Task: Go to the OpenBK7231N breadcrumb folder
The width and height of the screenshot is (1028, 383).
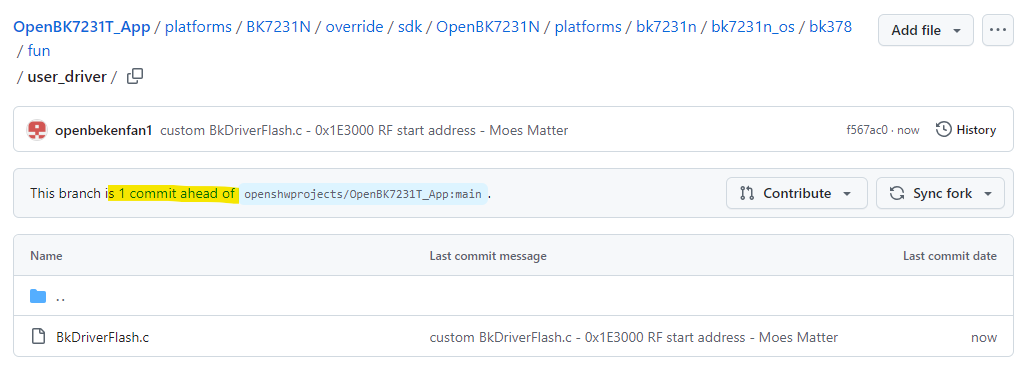Action: click(x=488, y=27)
